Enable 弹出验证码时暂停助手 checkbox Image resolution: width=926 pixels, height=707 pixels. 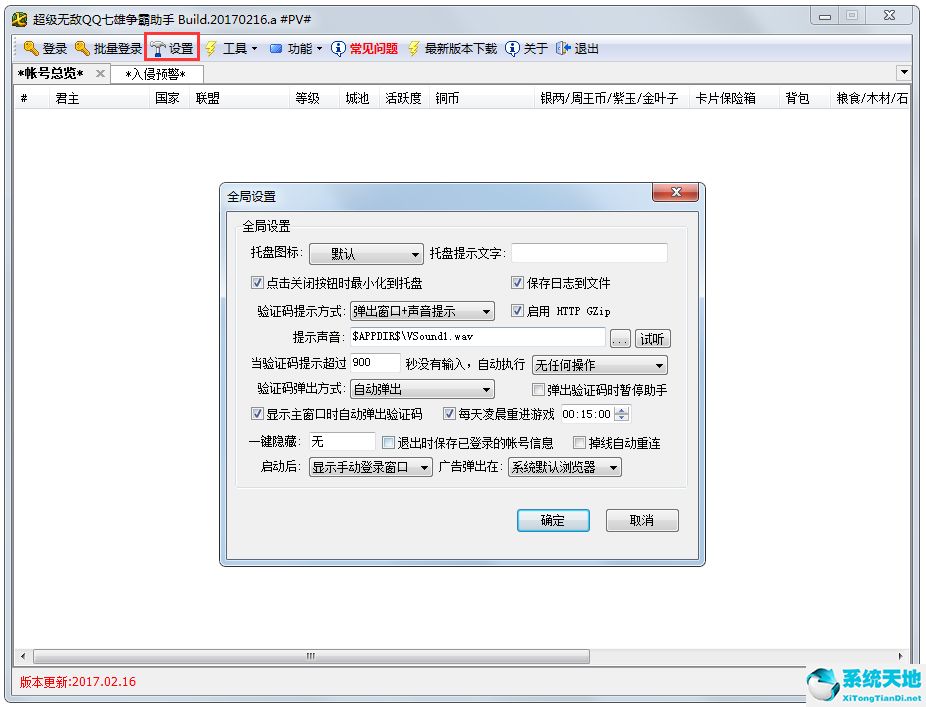click(538, 389)
